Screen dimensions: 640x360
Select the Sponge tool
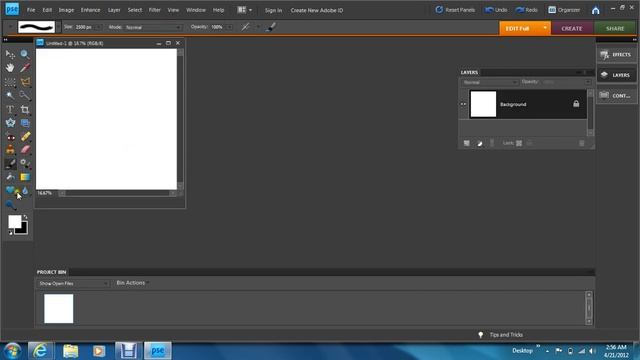pyautogui.click(x=10, y=204)
